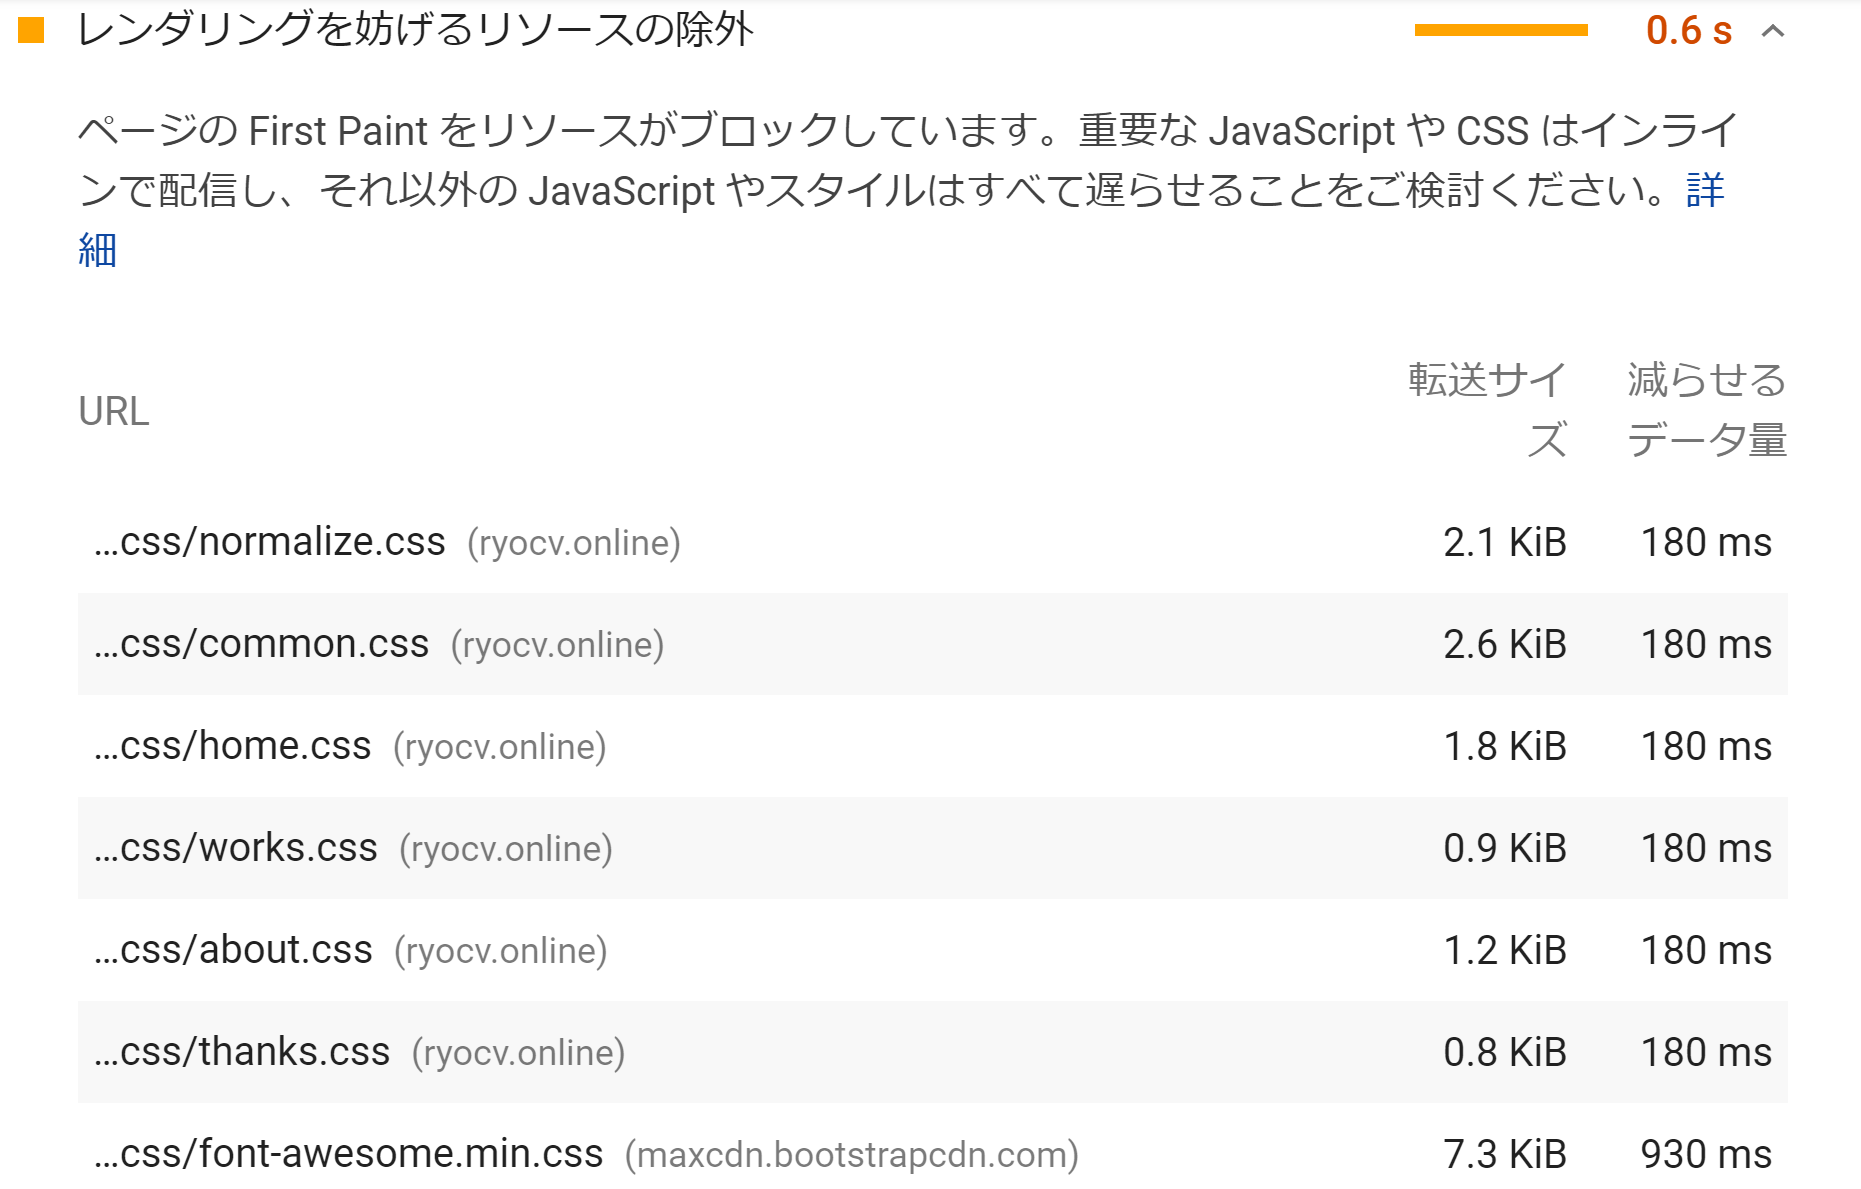Screen dimensions: 1861x1189
Task: Click the audit title レンダリングを妨げるリソースの除外
Action: click(415, 30)
